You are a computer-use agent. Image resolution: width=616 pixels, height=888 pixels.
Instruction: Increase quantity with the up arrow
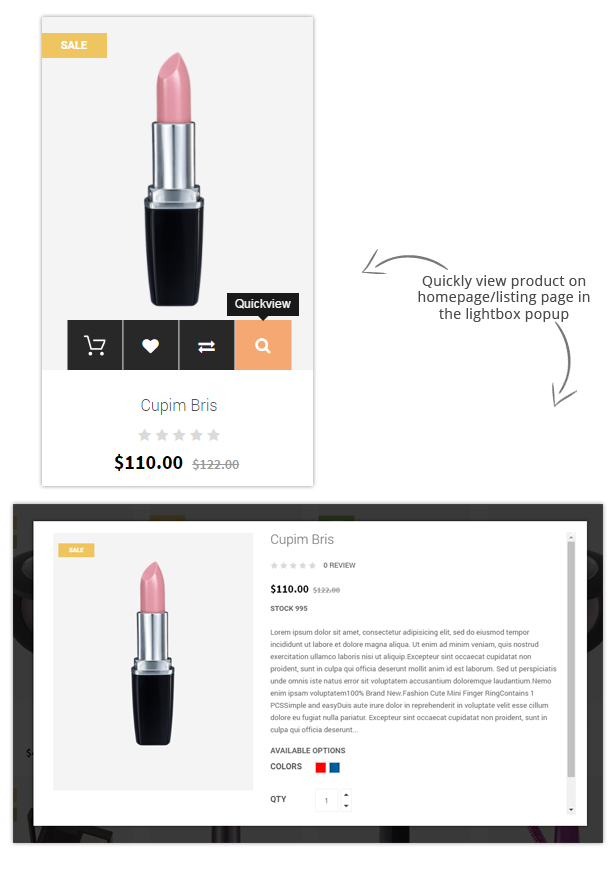pyautogui.click(x=346, y=795)
